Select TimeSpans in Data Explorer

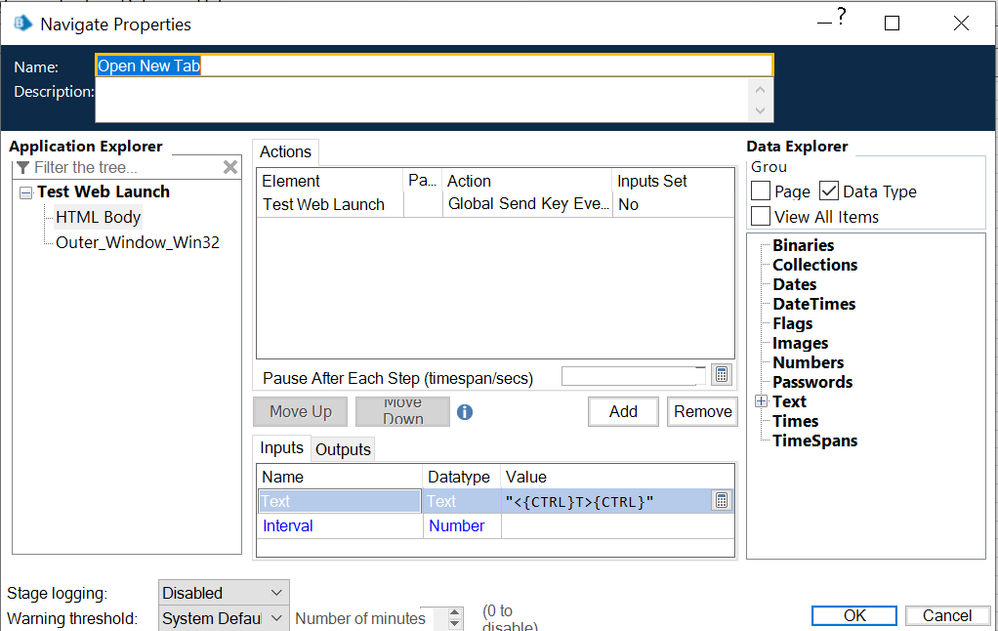coord(815,441)
